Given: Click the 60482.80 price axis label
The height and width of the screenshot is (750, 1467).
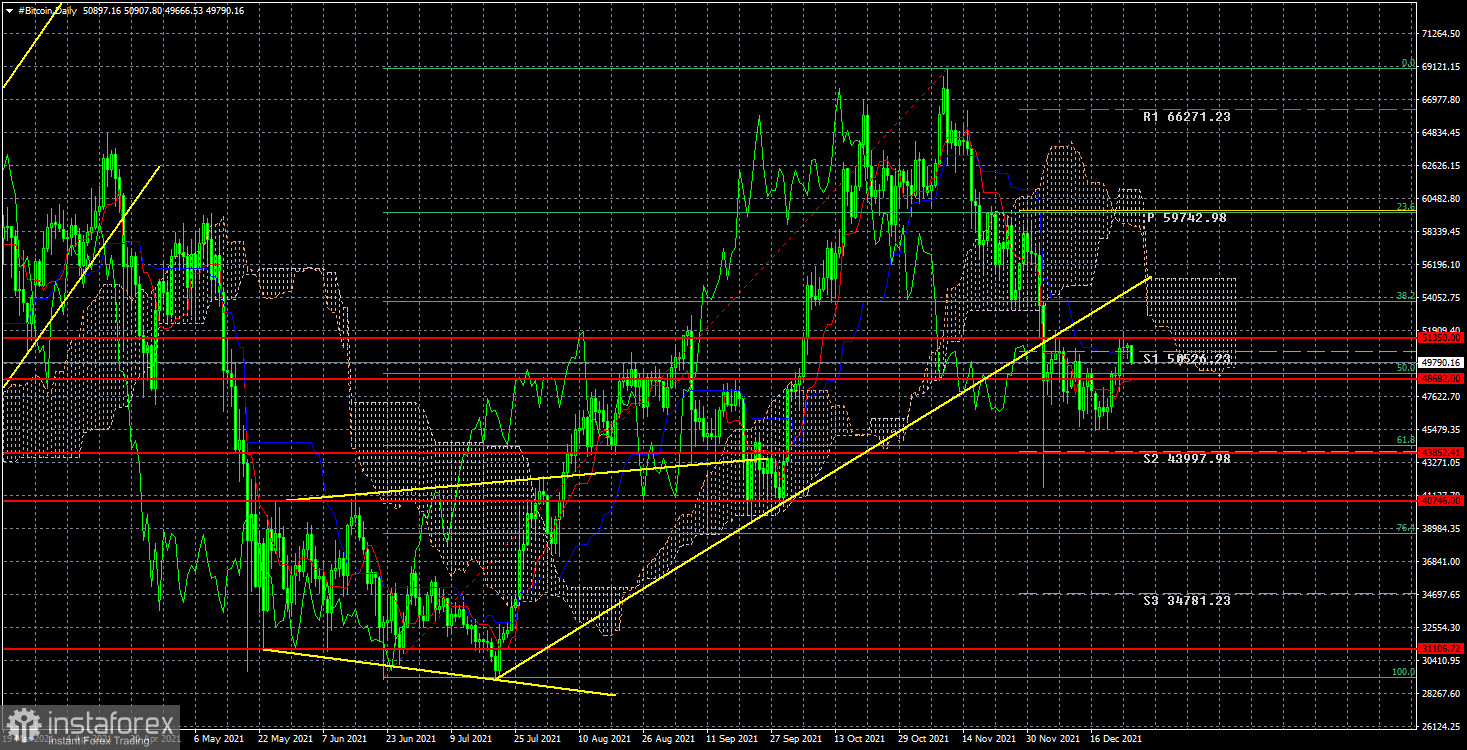Looking at the screenshot, I should [x=1441, y=198].
